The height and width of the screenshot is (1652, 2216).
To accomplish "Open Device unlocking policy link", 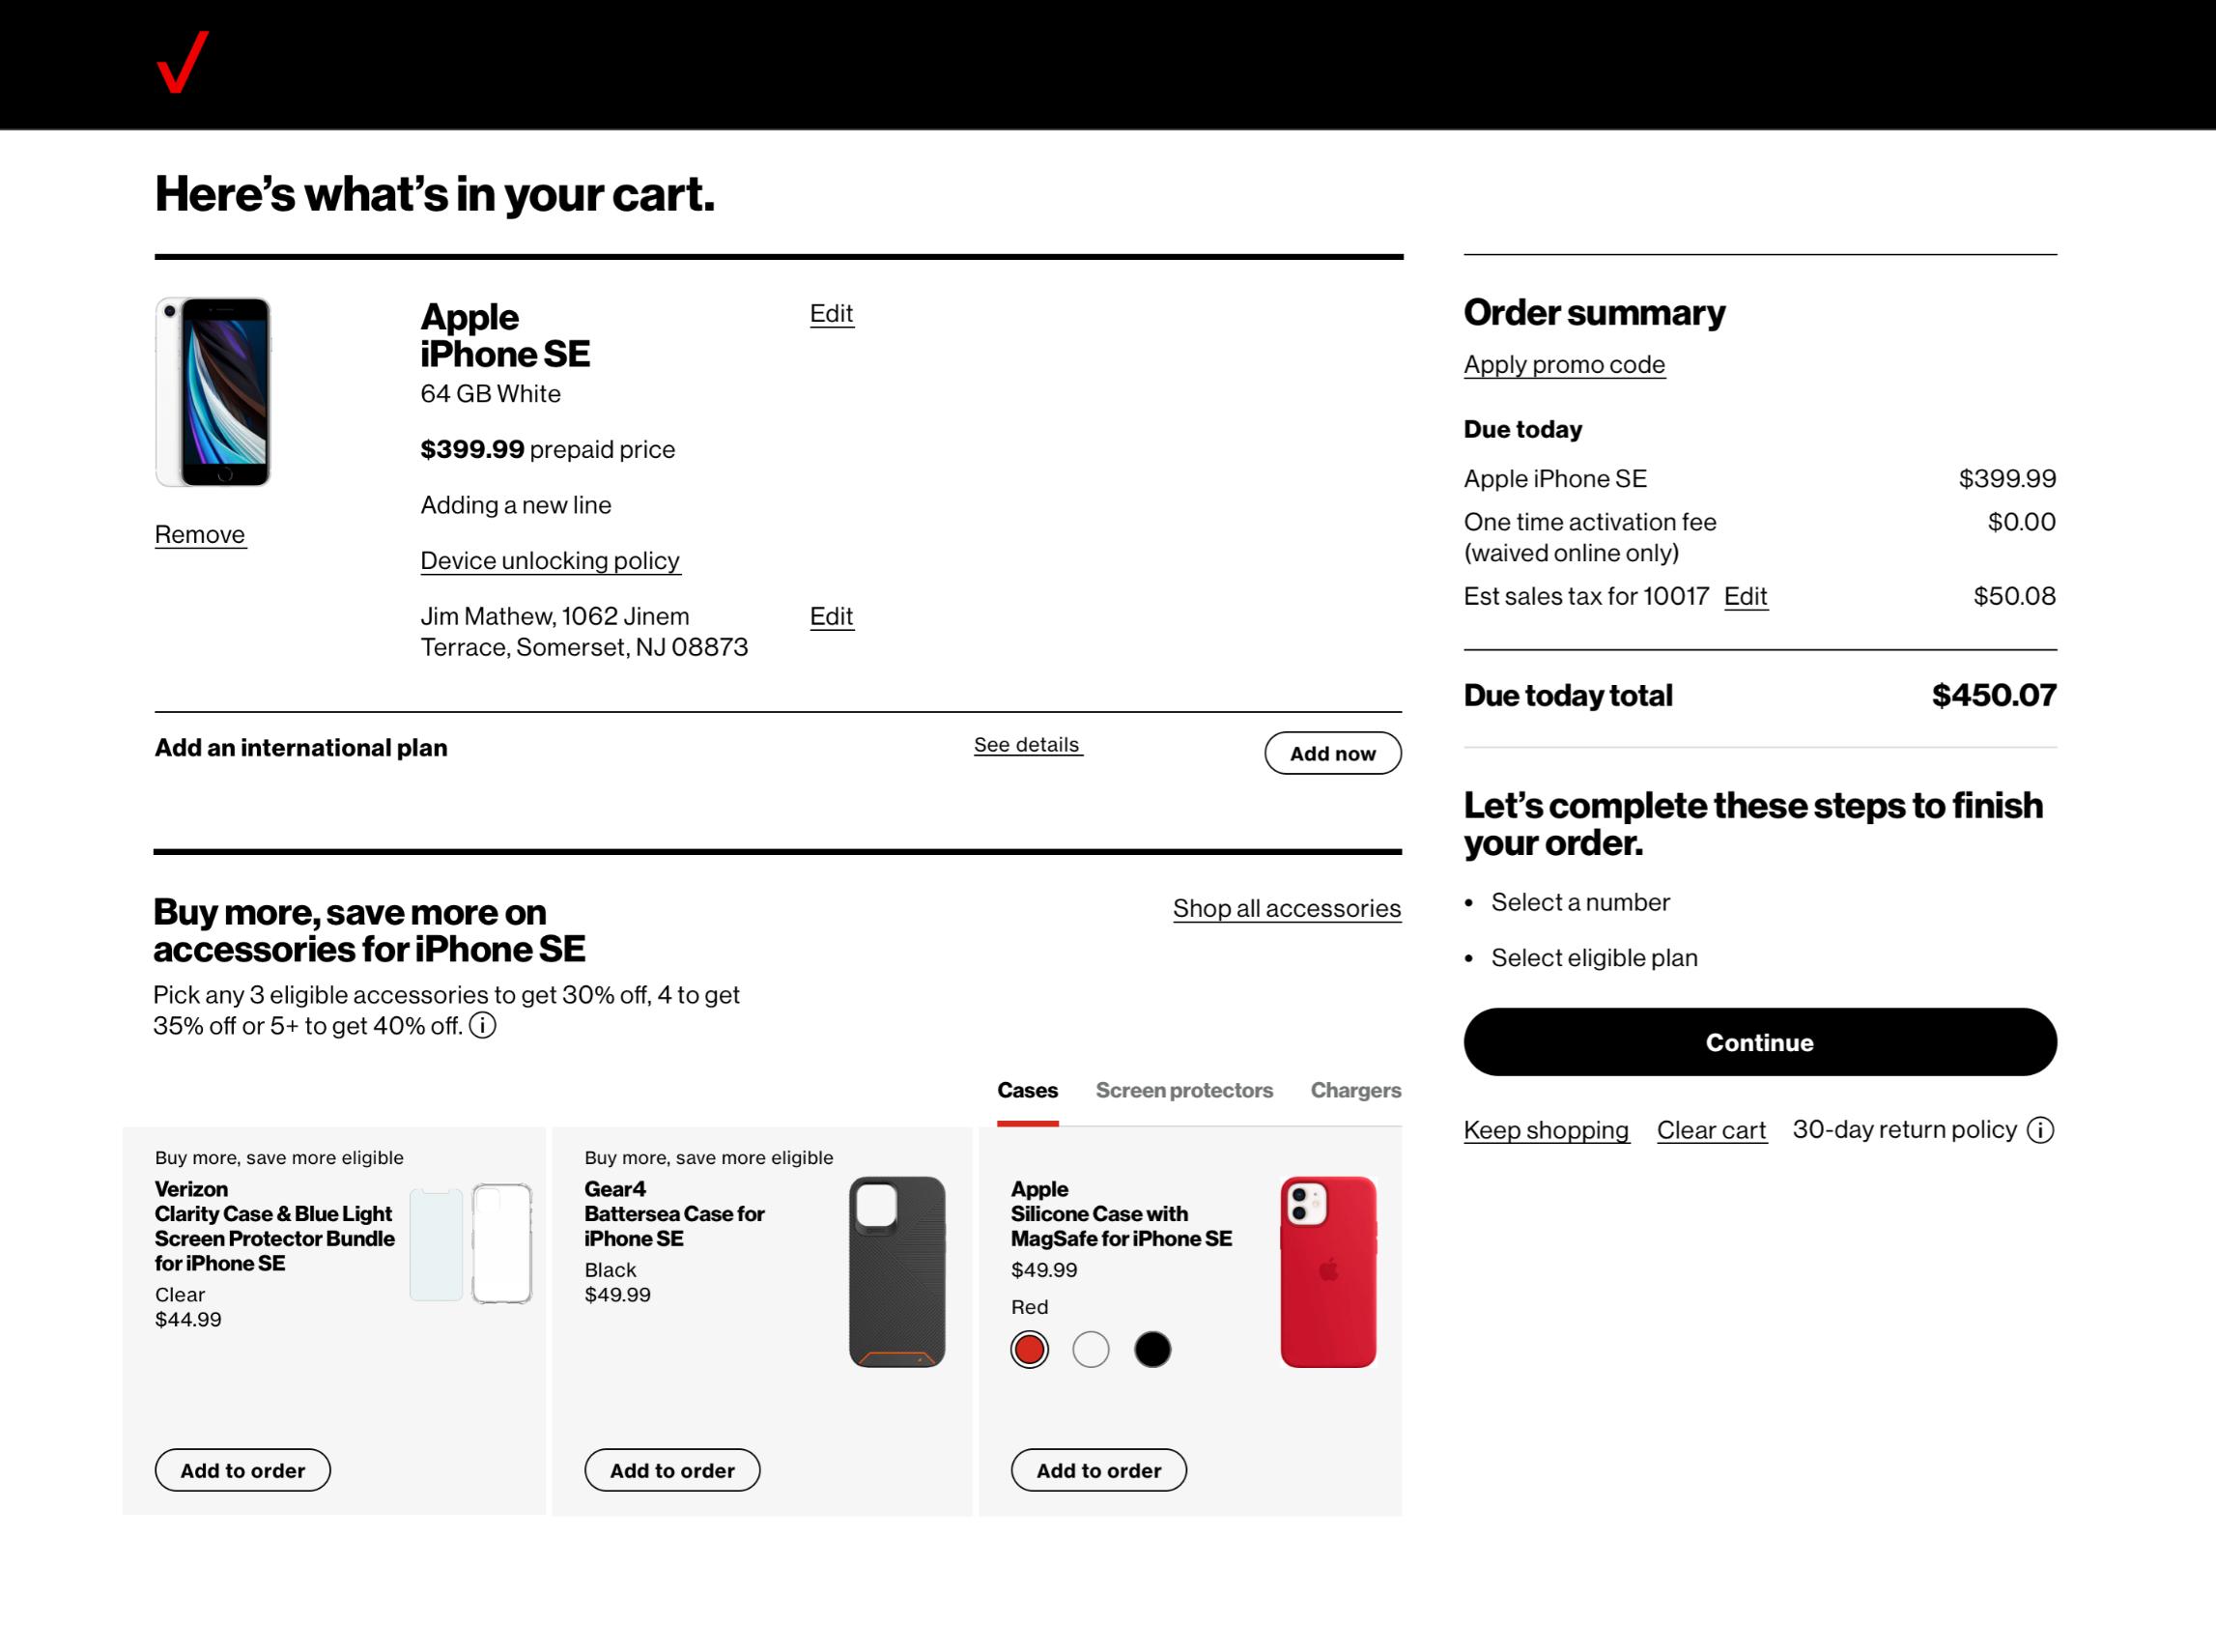I will point(550,560).
